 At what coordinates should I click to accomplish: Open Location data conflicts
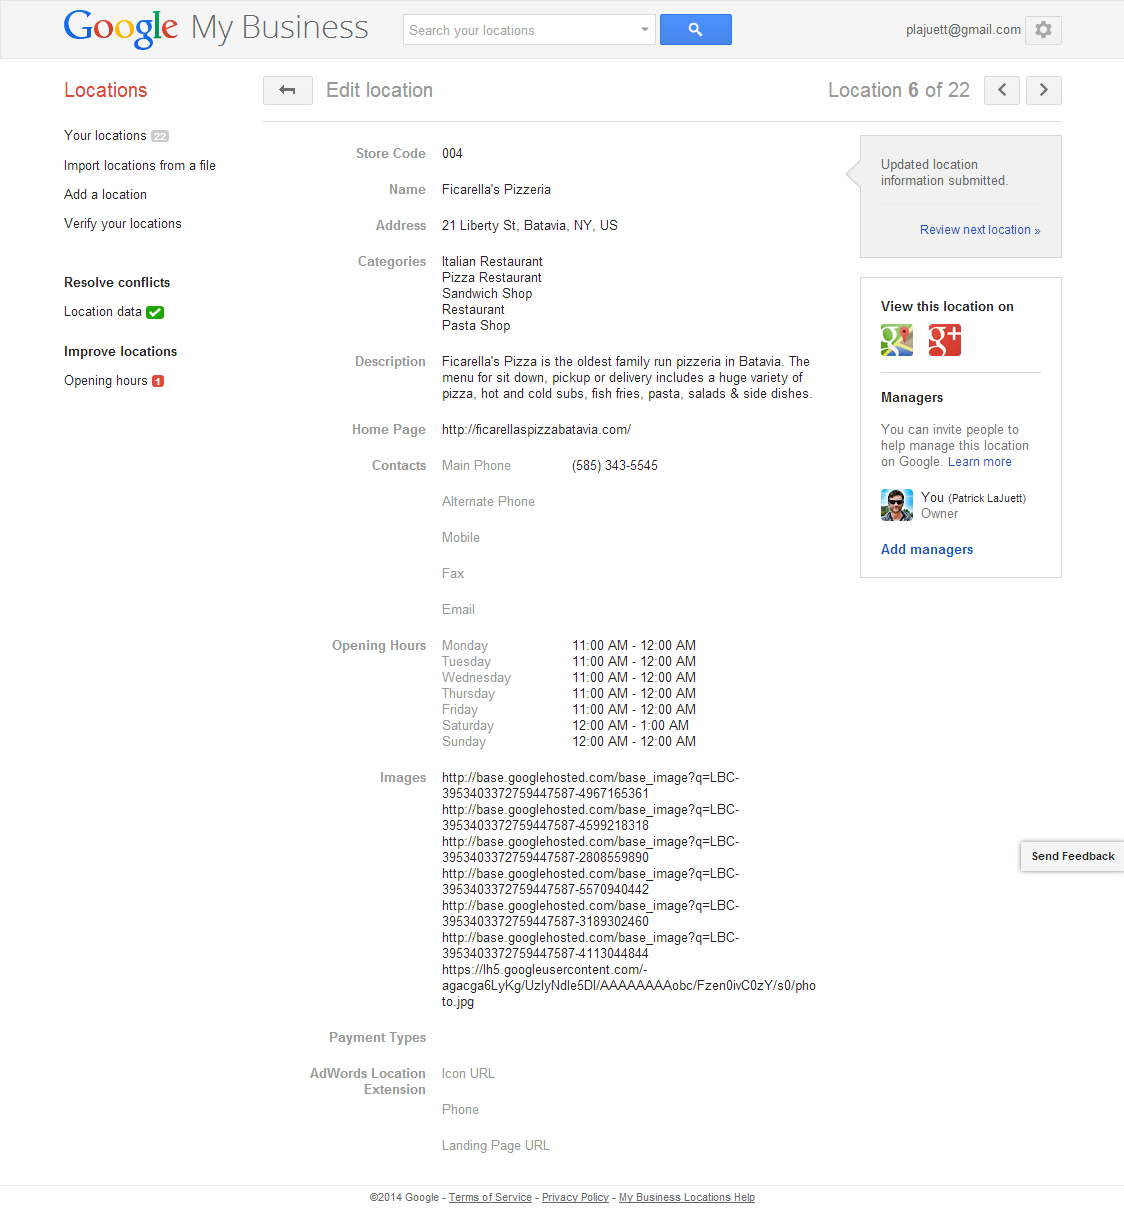click(x=103, y=312)
